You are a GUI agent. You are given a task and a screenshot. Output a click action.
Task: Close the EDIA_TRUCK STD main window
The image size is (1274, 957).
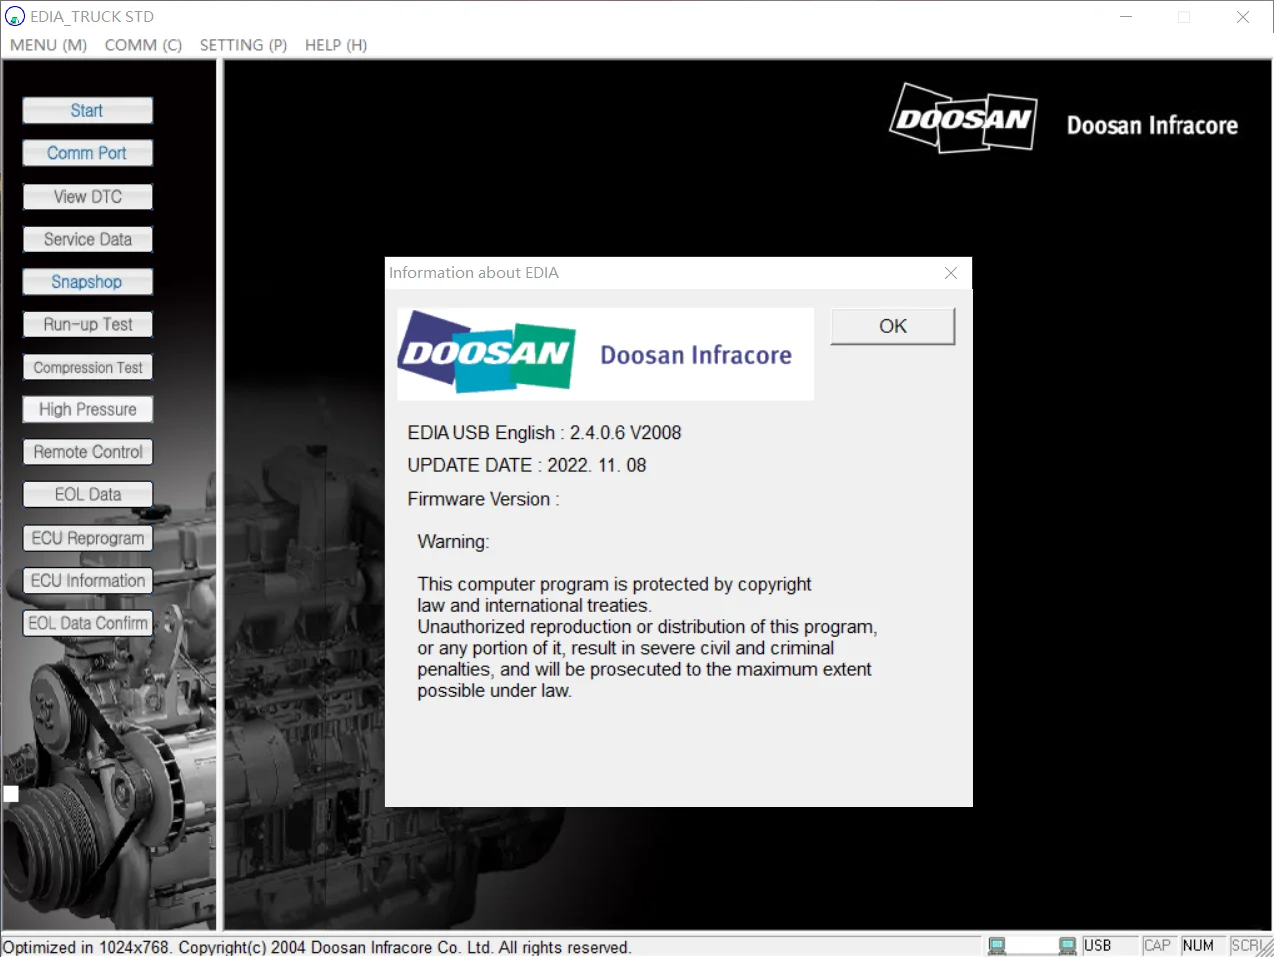click(1243, 17)
